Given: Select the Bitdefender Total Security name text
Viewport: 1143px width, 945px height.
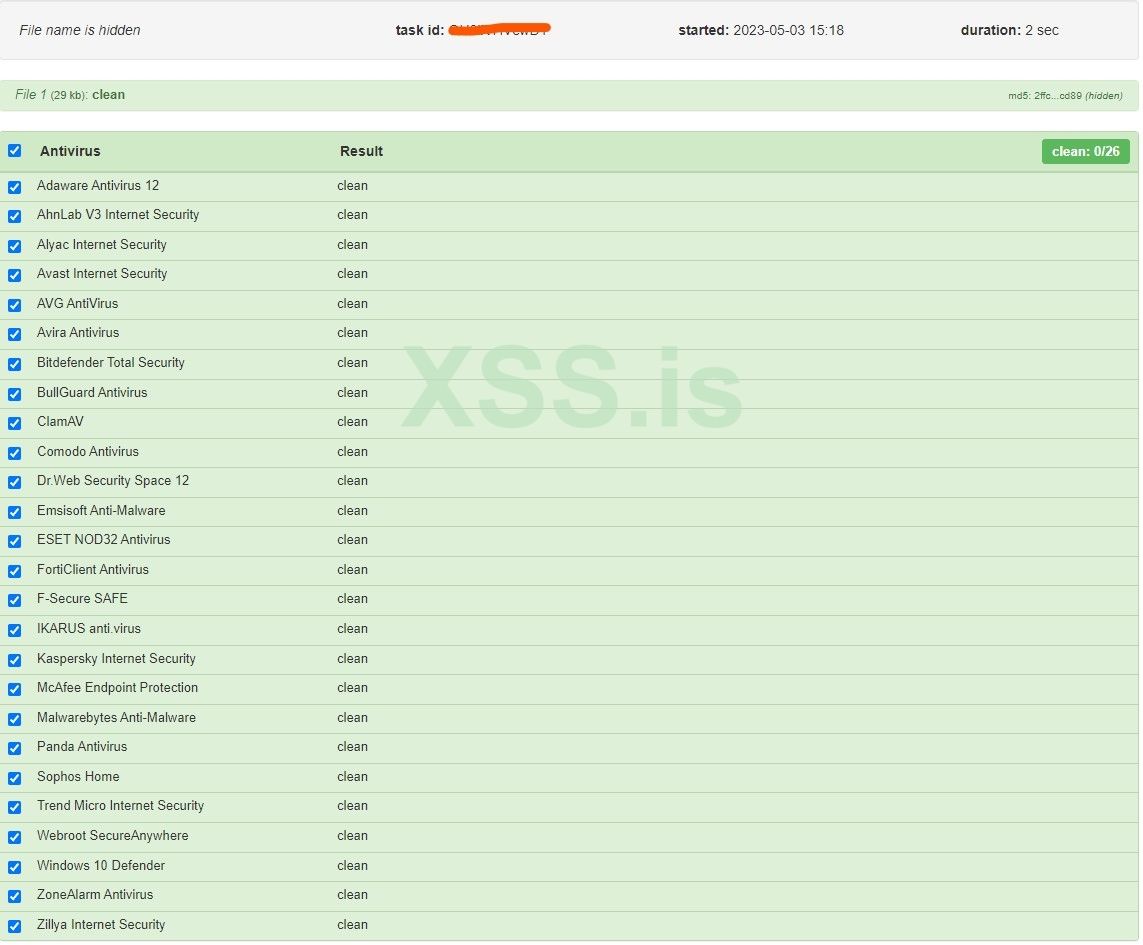Looking at the screenshot, I should [111, 362].
